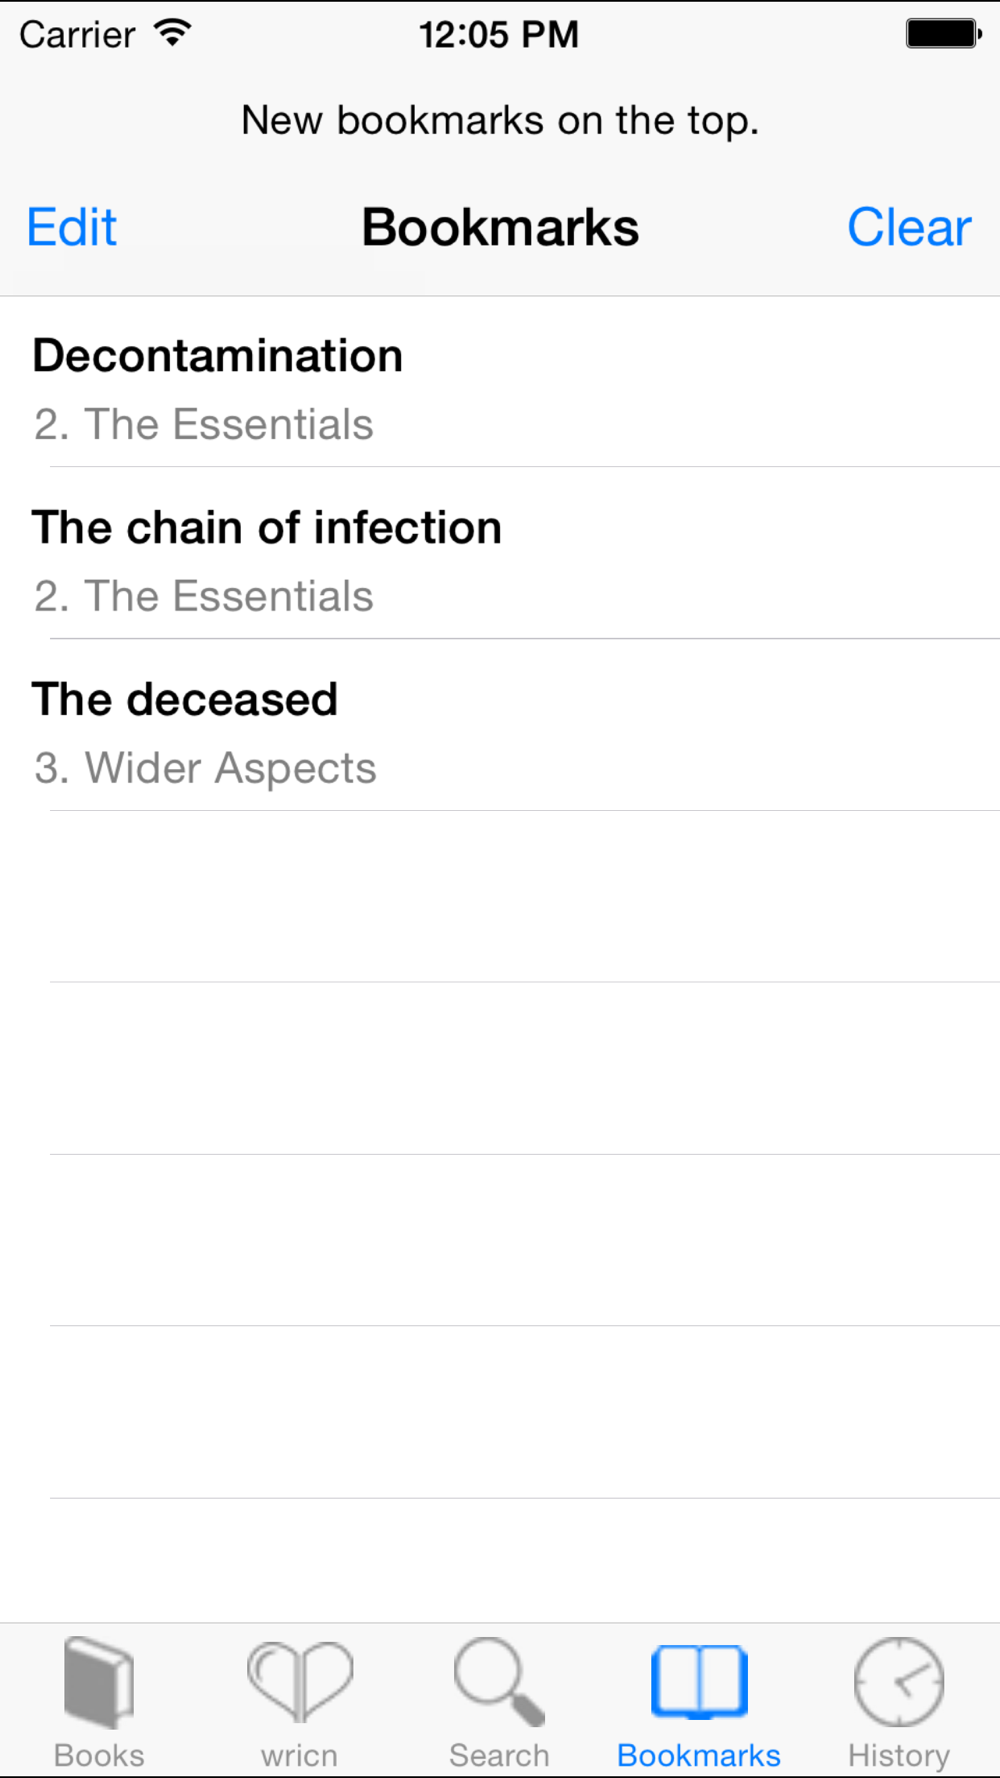
Task: Go to the Search tab label
Action: click(x=499, y=1755)
